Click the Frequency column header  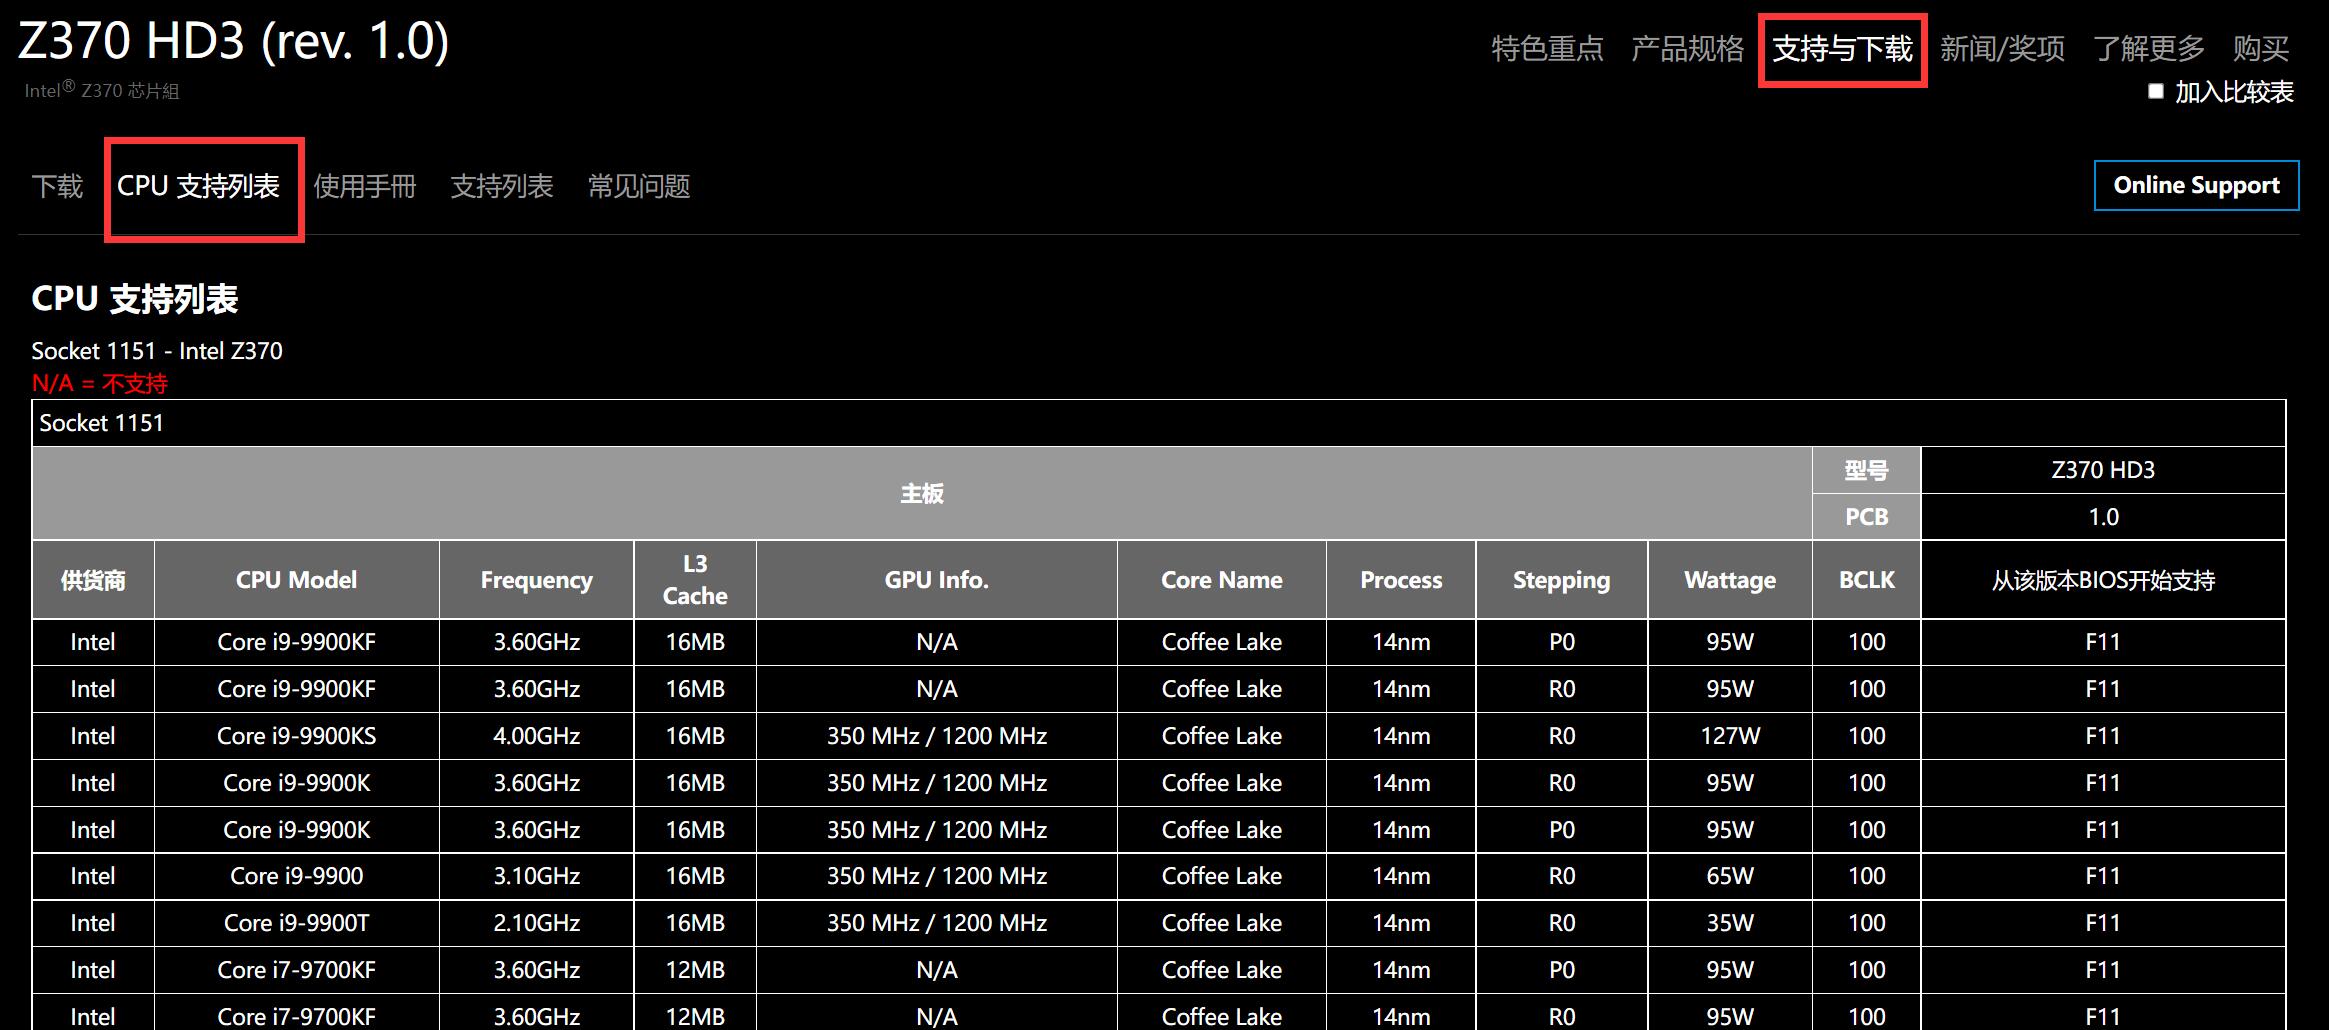[x=536, y=579]
